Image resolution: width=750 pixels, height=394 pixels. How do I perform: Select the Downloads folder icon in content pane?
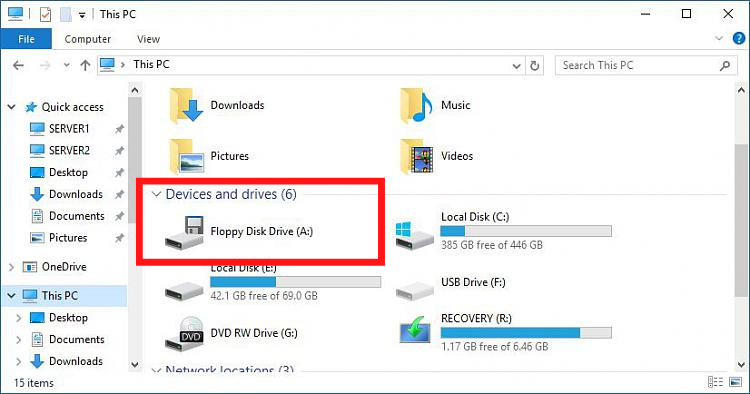pos(186,105)
